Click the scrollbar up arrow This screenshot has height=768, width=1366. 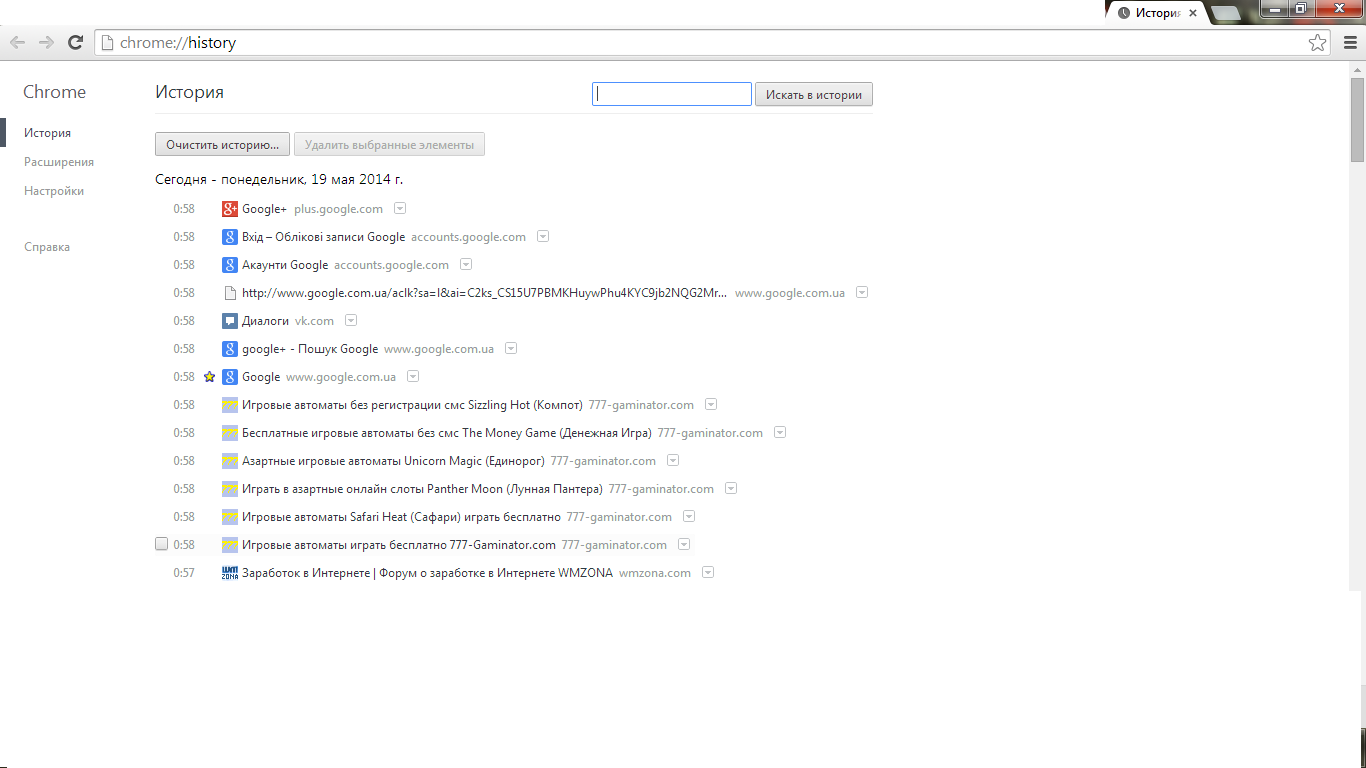click(x=1357, y=68)
